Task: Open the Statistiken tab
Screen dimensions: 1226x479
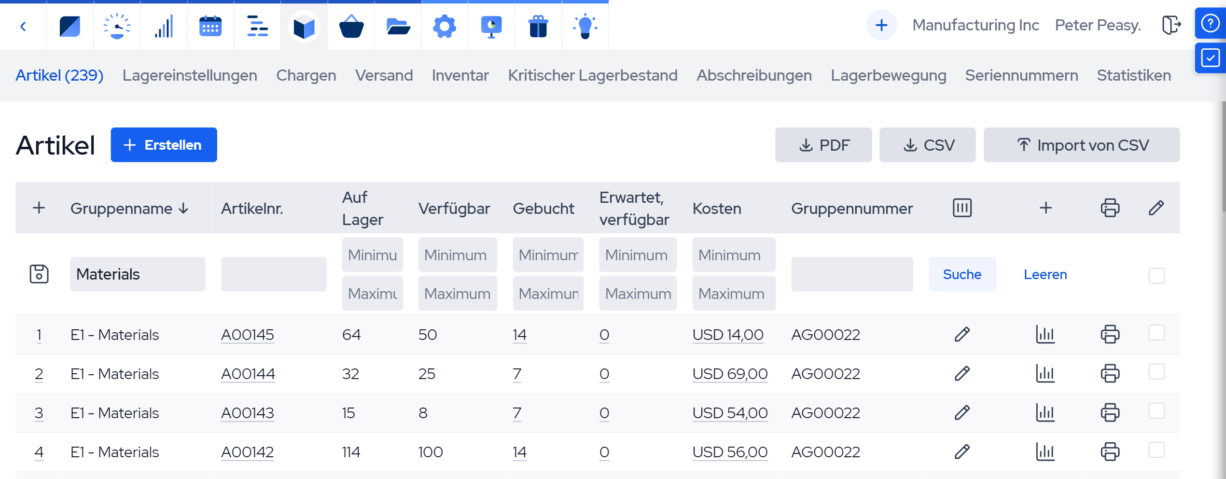Action: click(x=1134, y=75)
